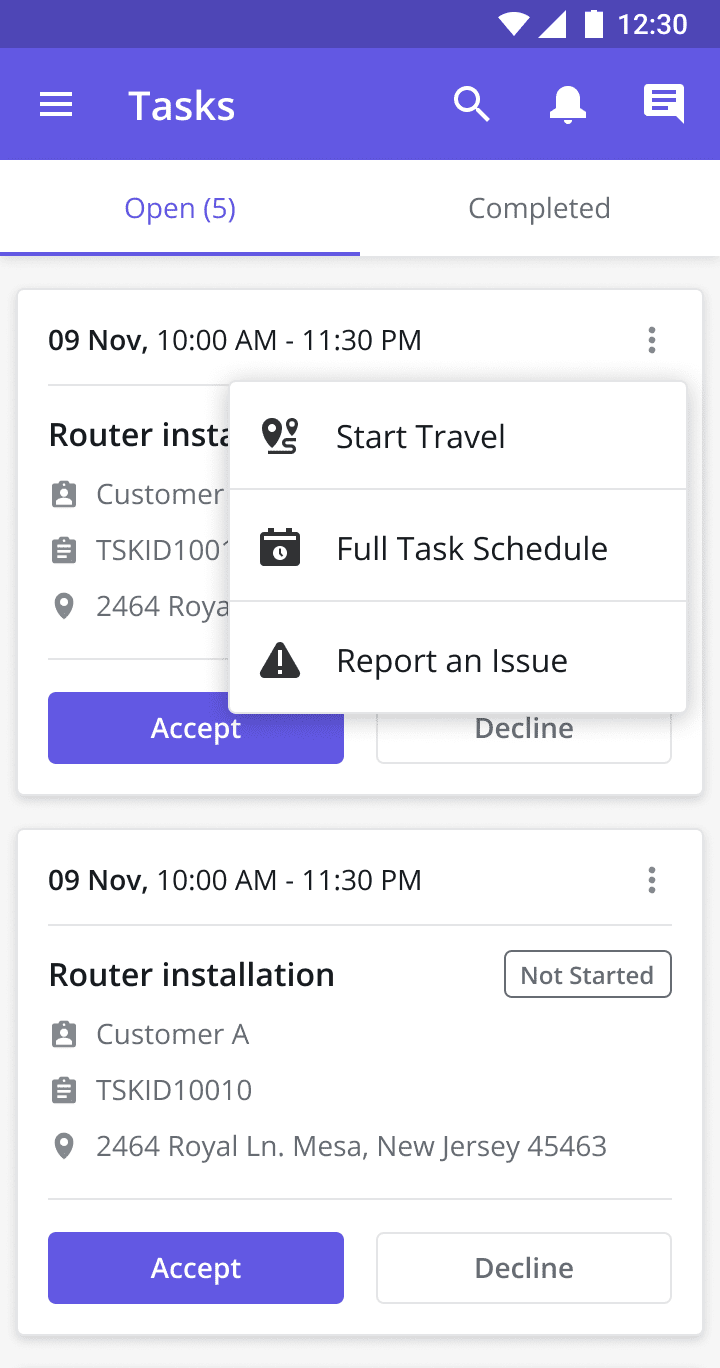This screenshot has width=720, height=1368.
Task: Open the overflow menu on the second task card
Action: 652,880
